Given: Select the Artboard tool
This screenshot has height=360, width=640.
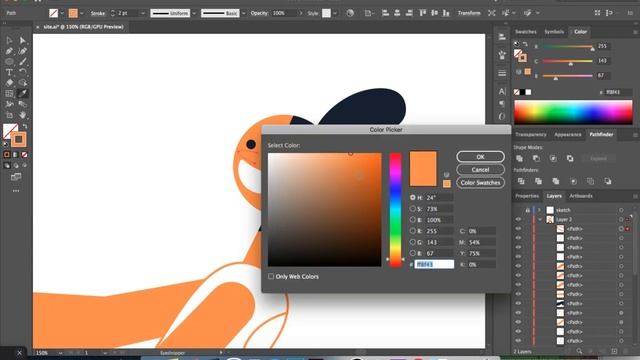Looking at the screenshot, I should click(9, 115).
